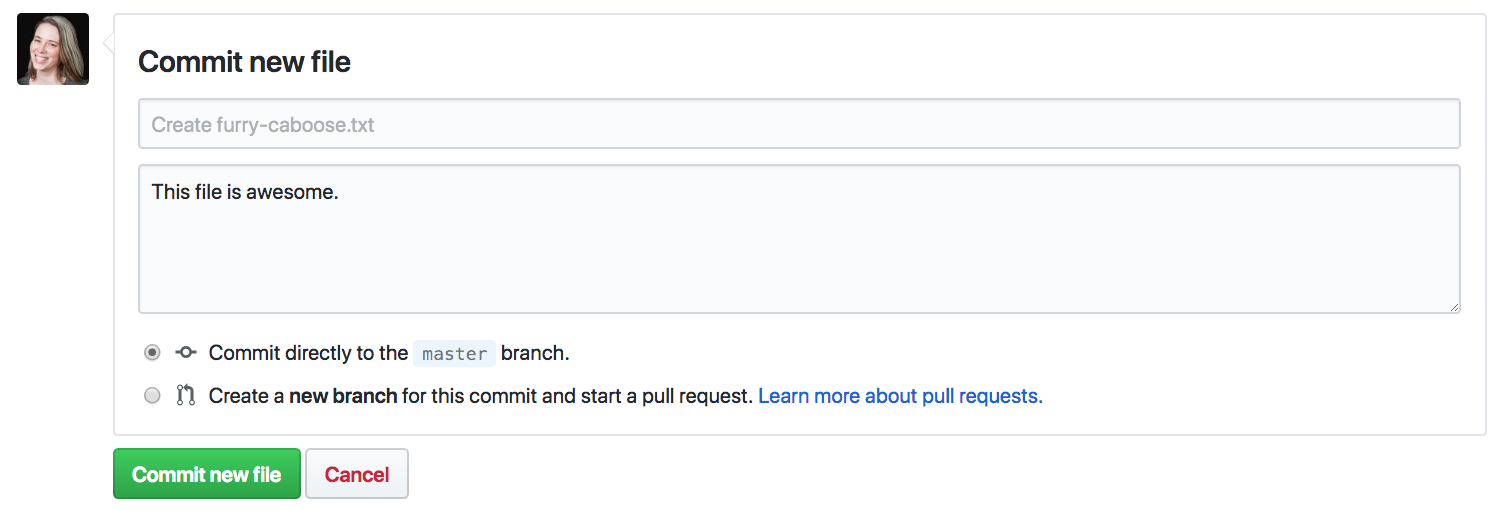Select the commit directly to master radio button
The height and width of the screenshot is (511, 1500).
(152, 353)
